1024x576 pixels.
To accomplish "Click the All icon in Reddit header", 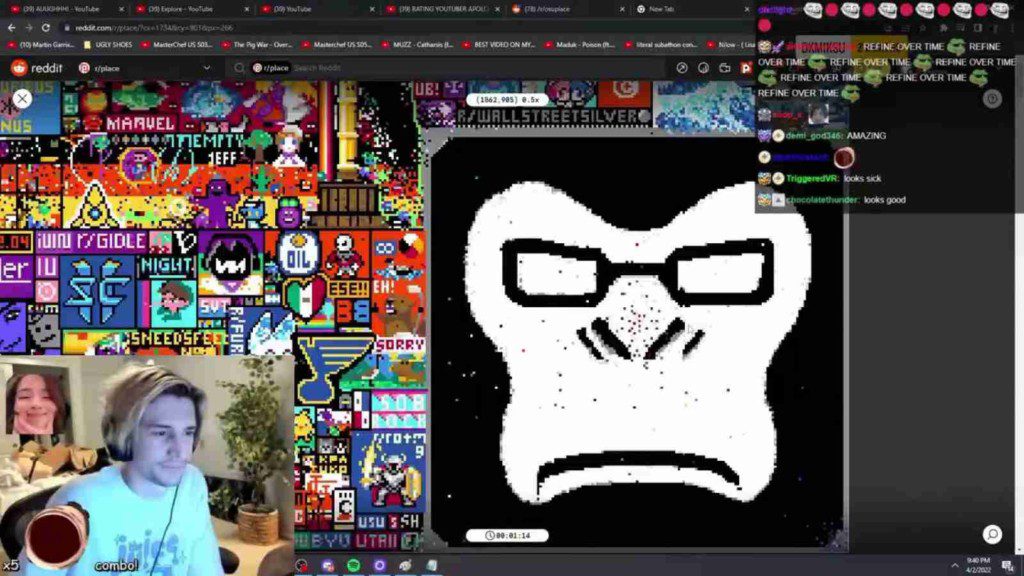I will coord(703,68).
